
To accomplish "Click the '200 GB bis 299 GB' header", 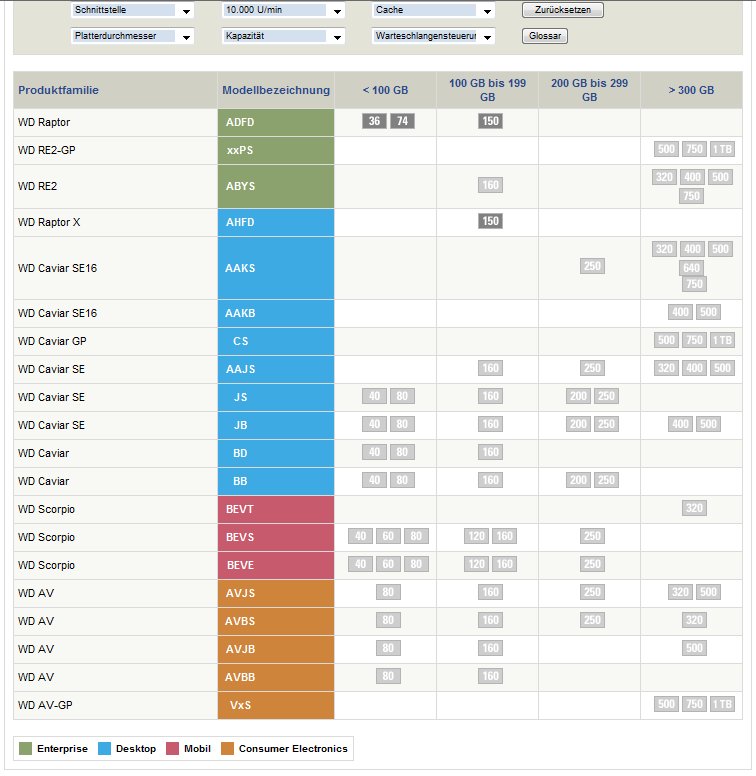I will point(589,90).
